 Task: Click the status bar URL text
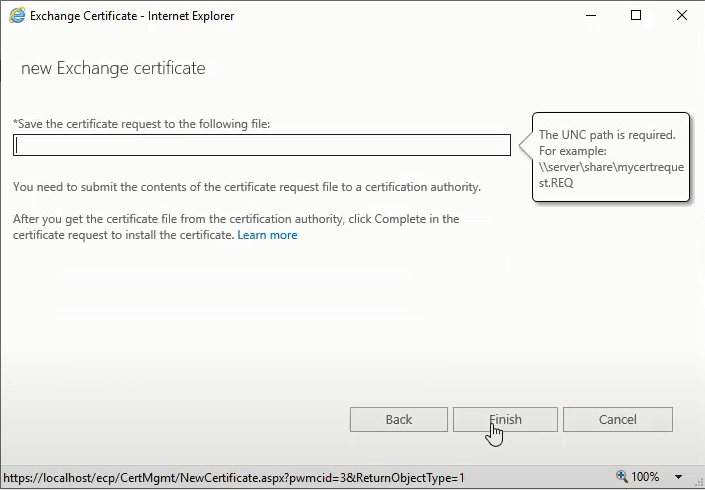pyautogui.click(x=233, y=478)
